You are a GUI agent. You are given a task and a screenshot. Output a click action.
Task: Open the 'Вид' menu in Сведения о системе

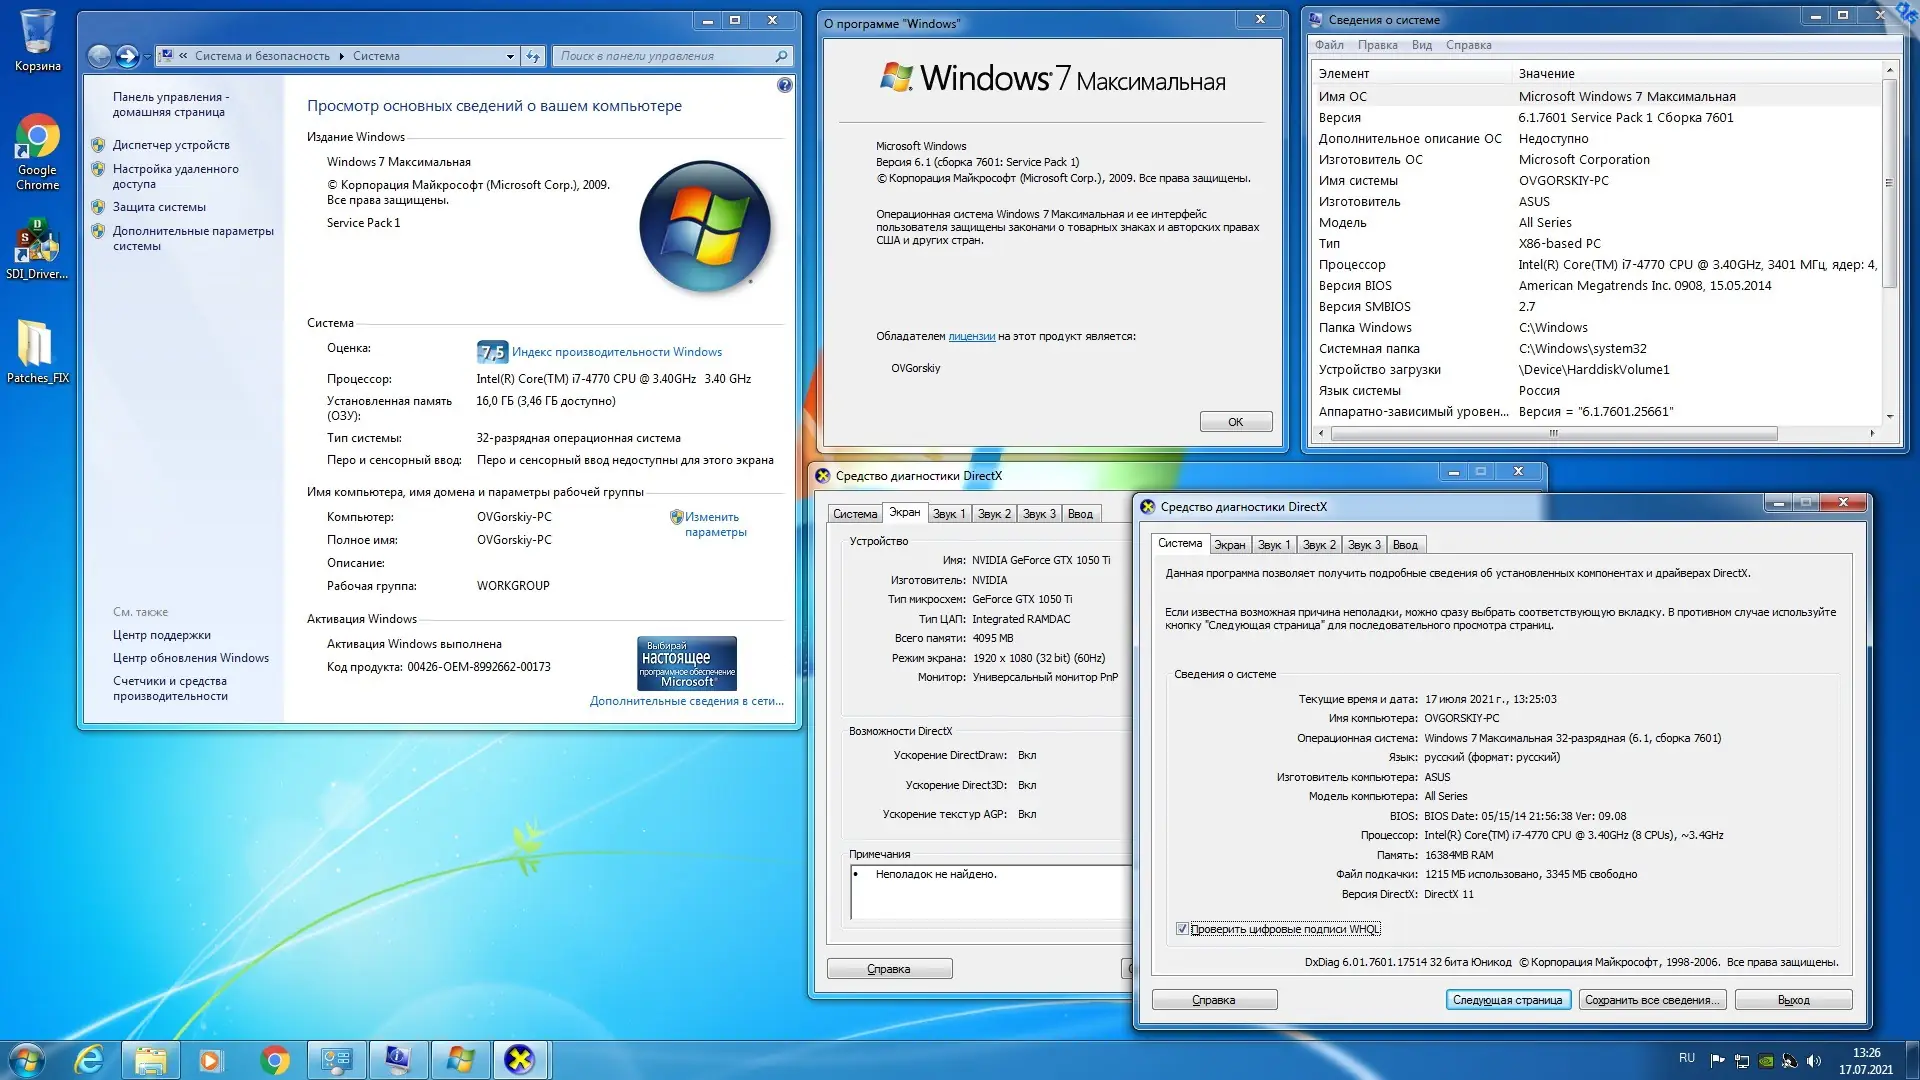click(x=1421, y=45)
